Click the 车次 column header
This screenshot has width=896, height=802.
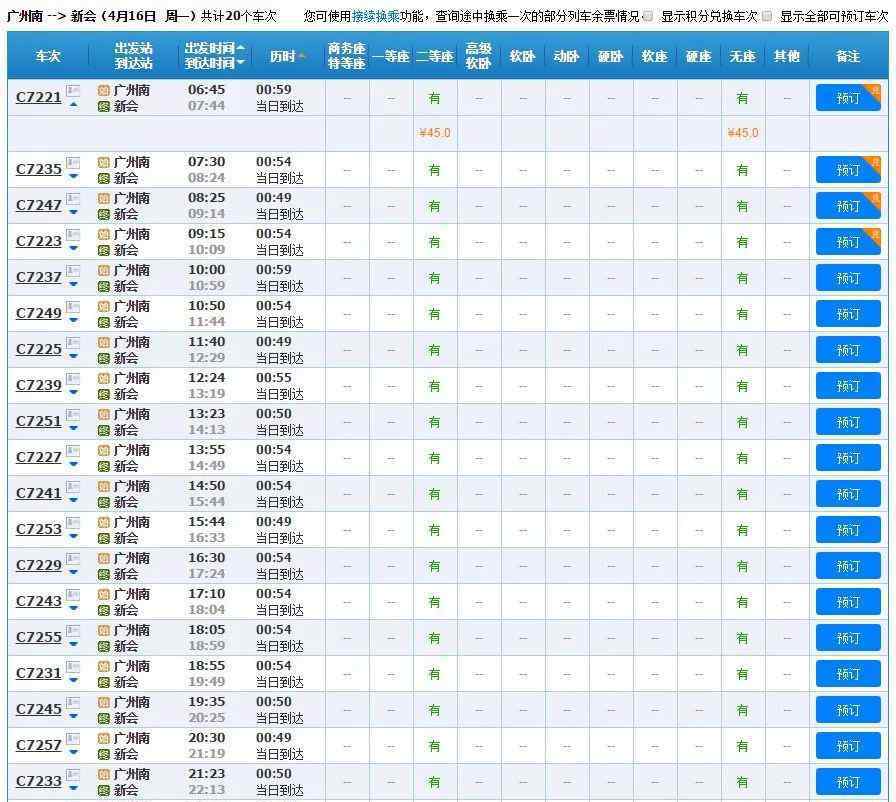click(48, 56)
